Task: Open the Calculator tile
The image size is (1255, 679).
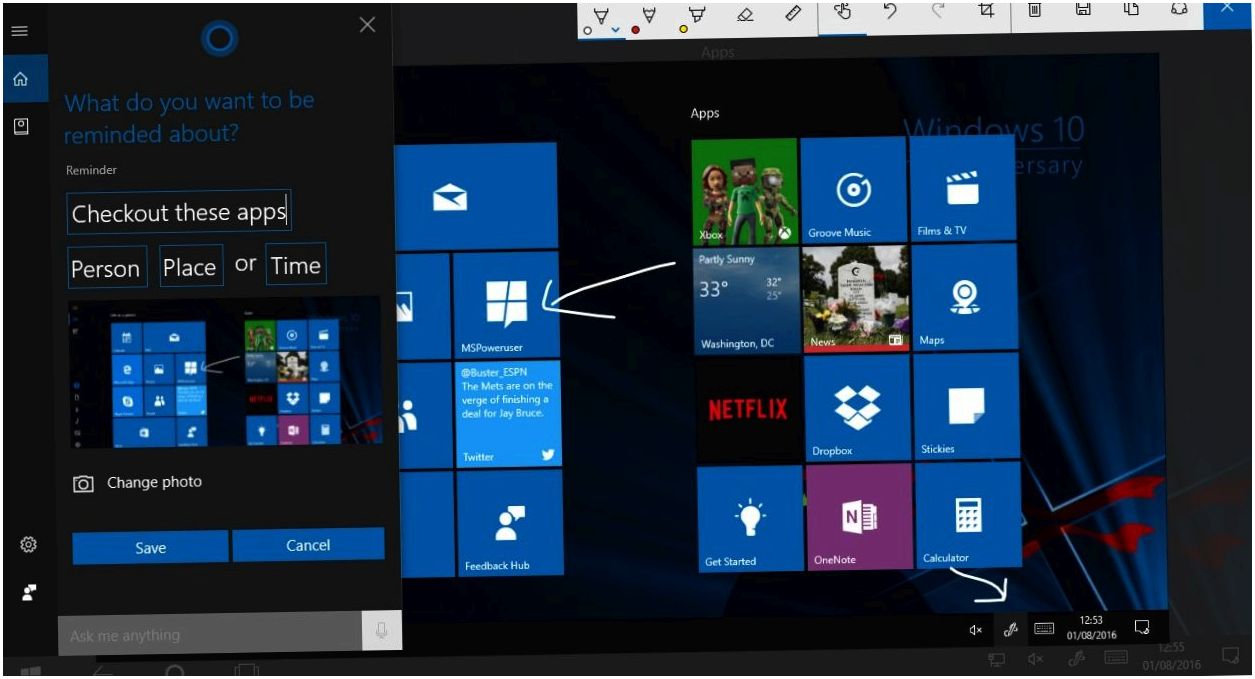Action: [x=969, y=515]
